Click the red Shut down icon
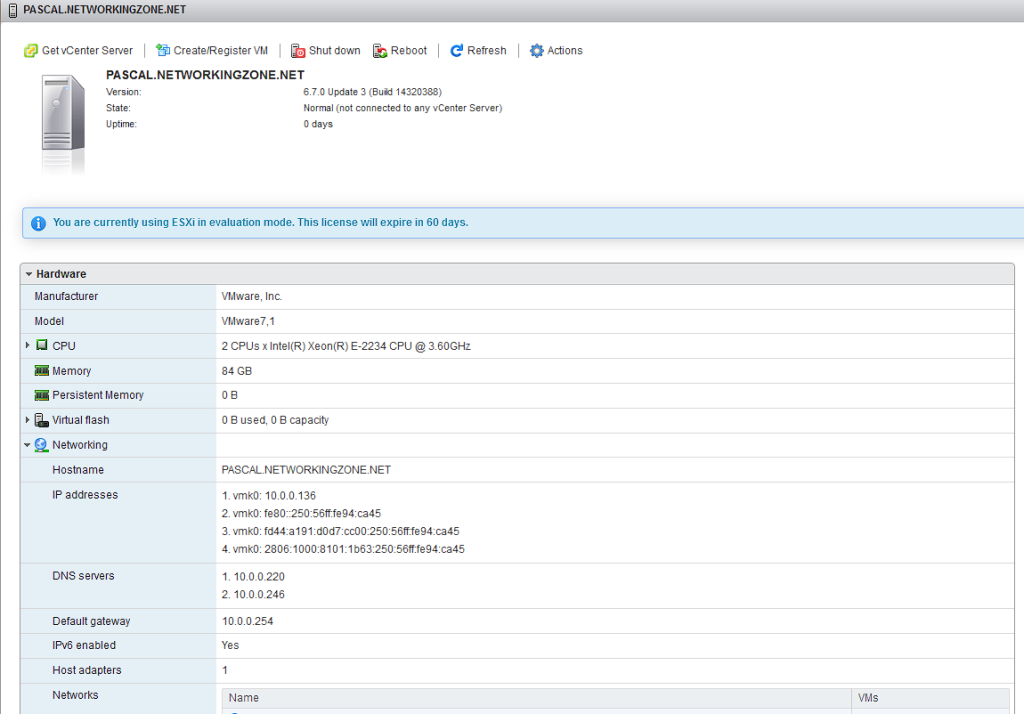 tap(298, 51)
